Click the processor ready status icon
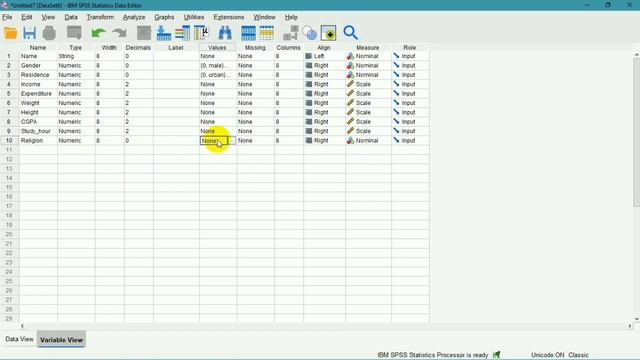 [x=496, y=355]
